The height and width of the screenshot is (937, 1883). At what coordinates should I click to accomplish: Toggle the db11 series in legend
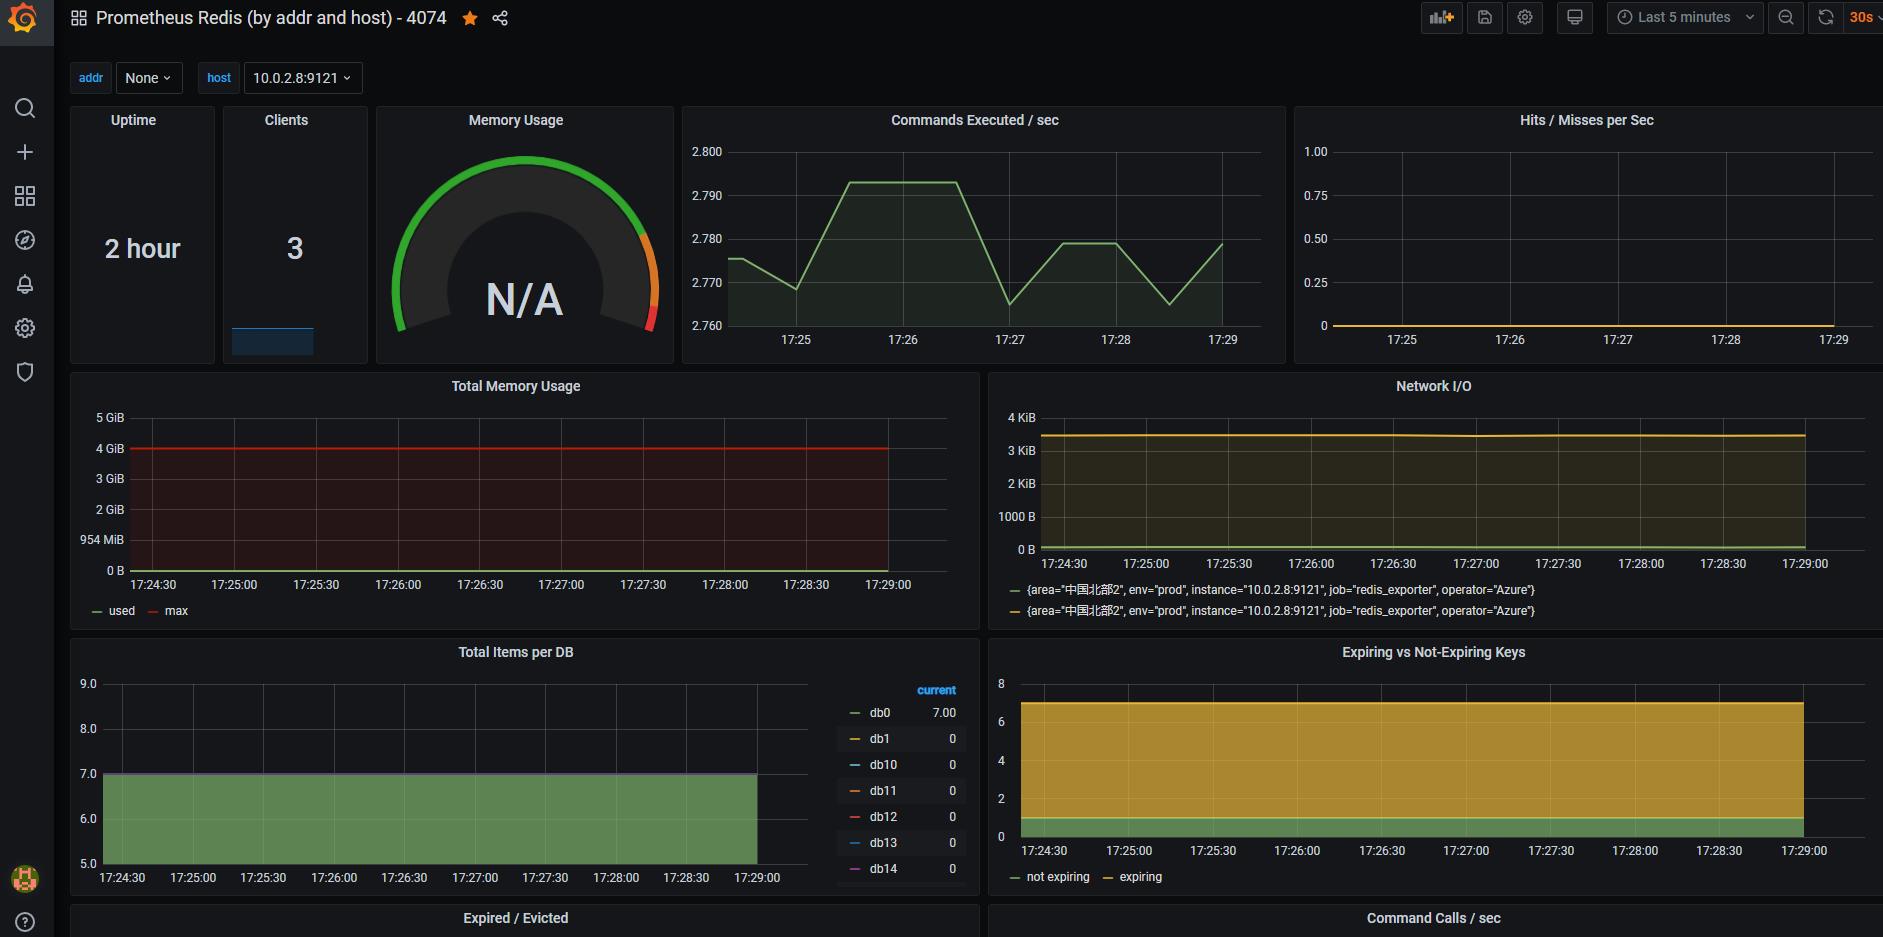click(x=883, y=791)
